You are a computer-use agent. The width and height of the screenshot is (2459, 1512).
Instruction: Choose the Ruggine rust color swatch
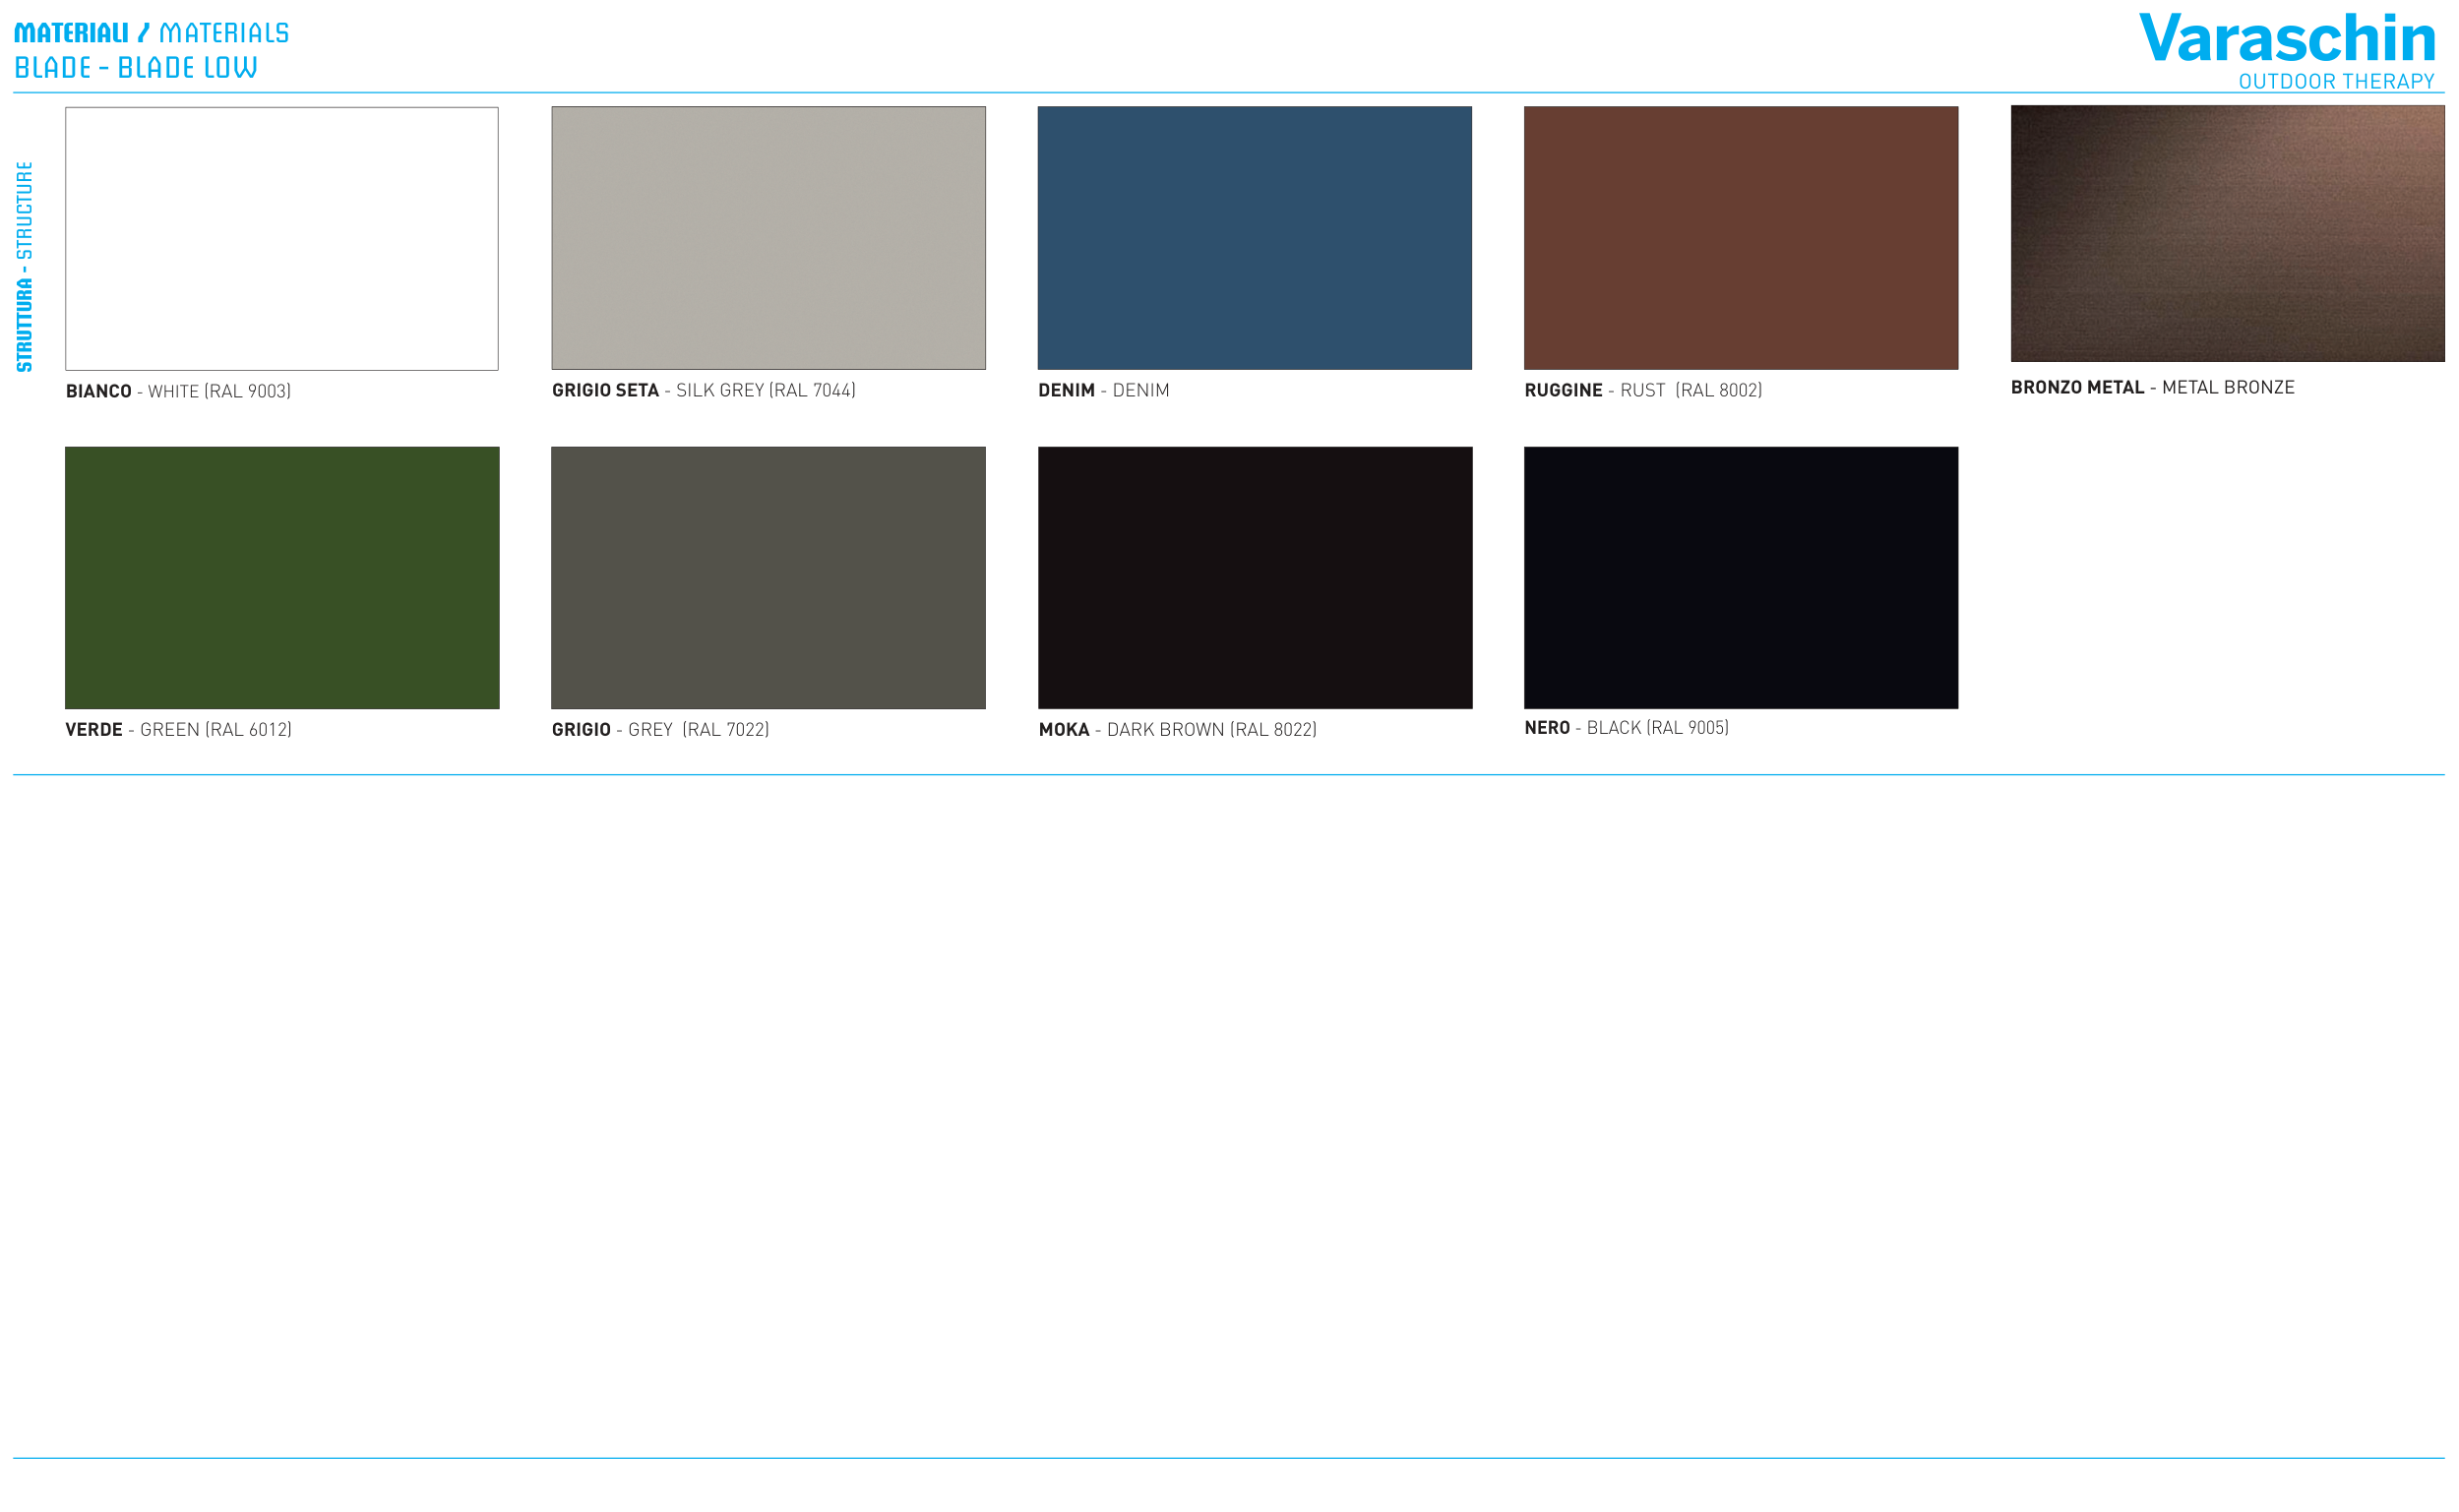pyautogui.click(x=1740, y=238)
